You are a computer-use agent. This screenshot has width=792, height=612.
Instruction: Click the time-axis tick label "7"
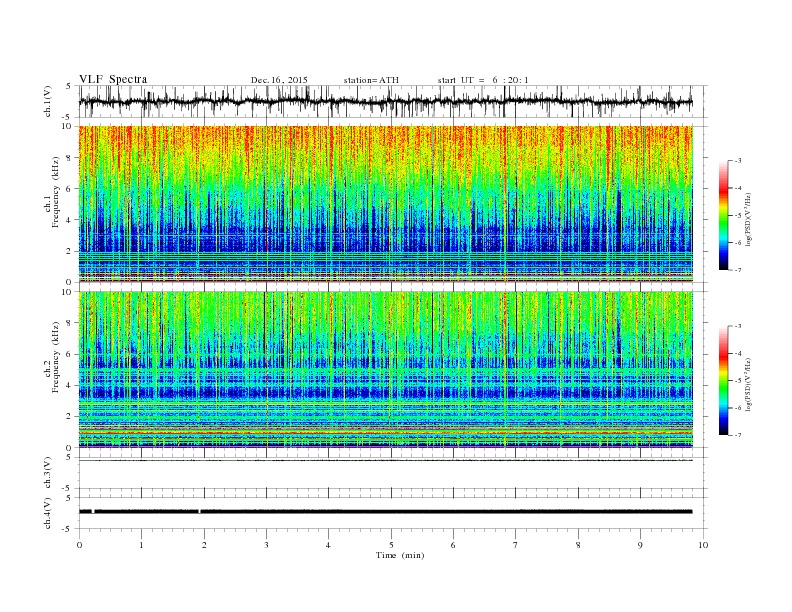tap(516, 545)
